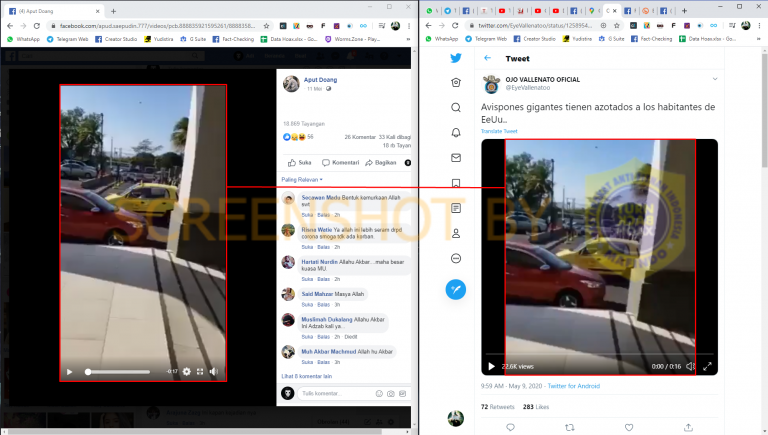Viewport: 768px width, 435px height.
Task: View 72 Retweets list
Action: 498,407
